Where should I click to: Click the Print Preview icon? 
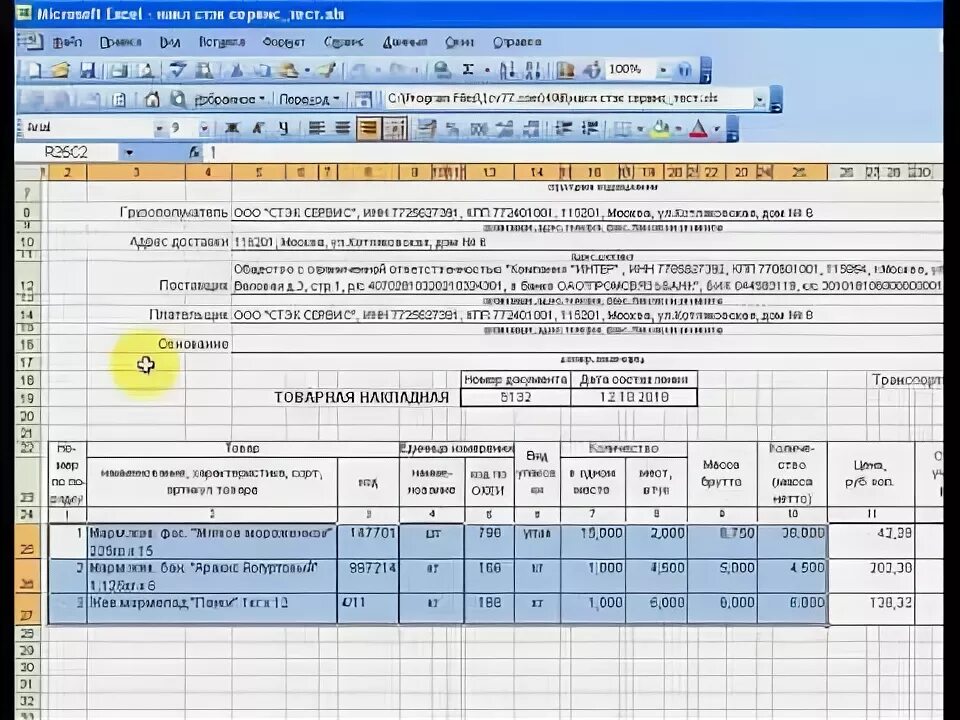coord(146,70)
